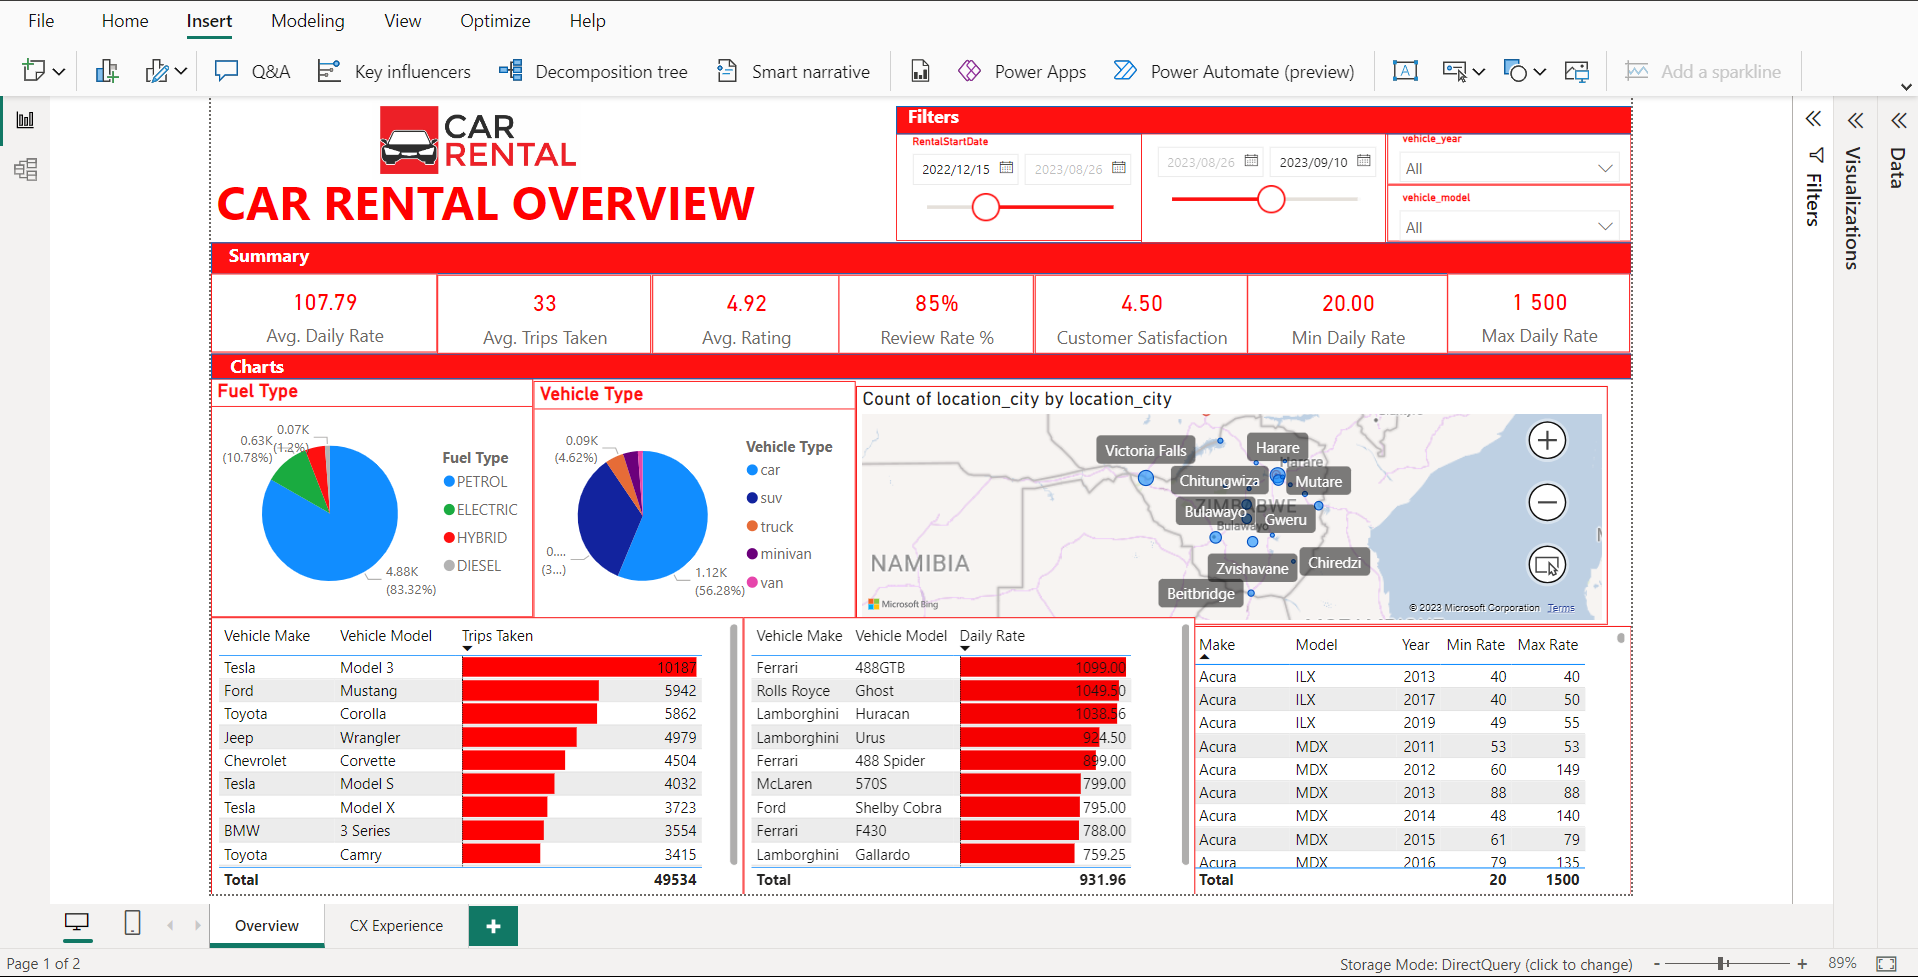Switch to Model view in left sidebar

pos(25,169)
